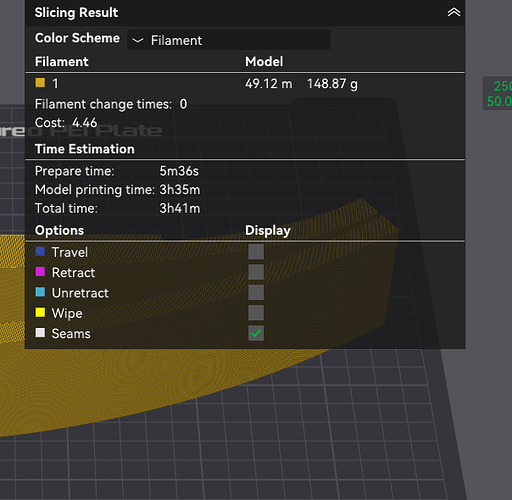Uncheck the Seams display checkbox
The width and height of the screenshot is (512, 500).
[x=256, y=333]
